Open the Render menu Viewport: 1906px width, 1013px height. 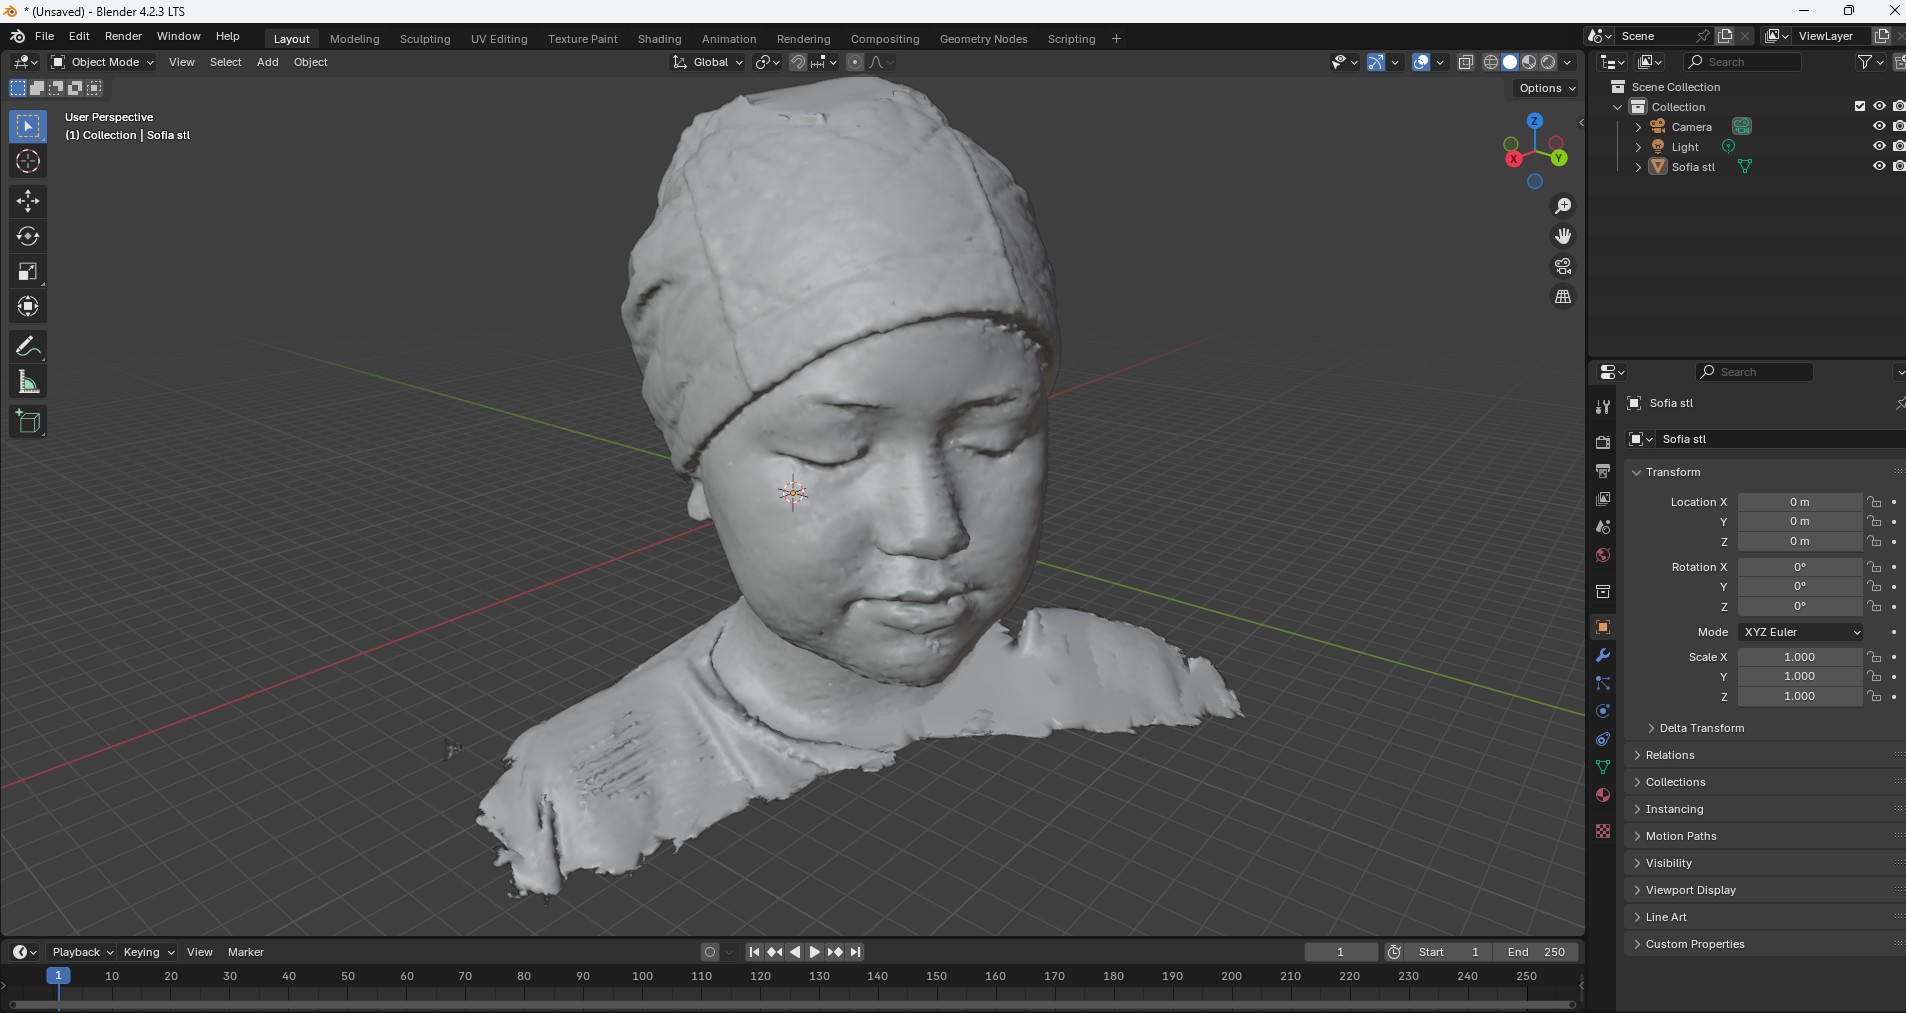point(123,36)
